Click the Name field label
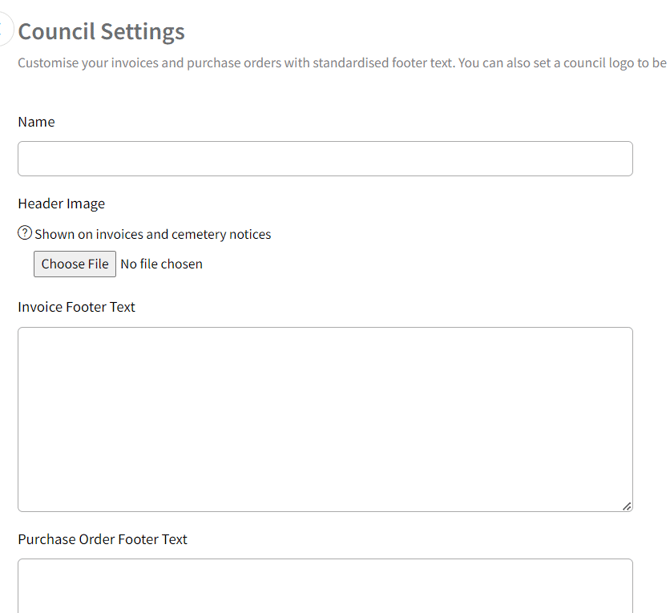670x613 pixels. tap(37, 122)
